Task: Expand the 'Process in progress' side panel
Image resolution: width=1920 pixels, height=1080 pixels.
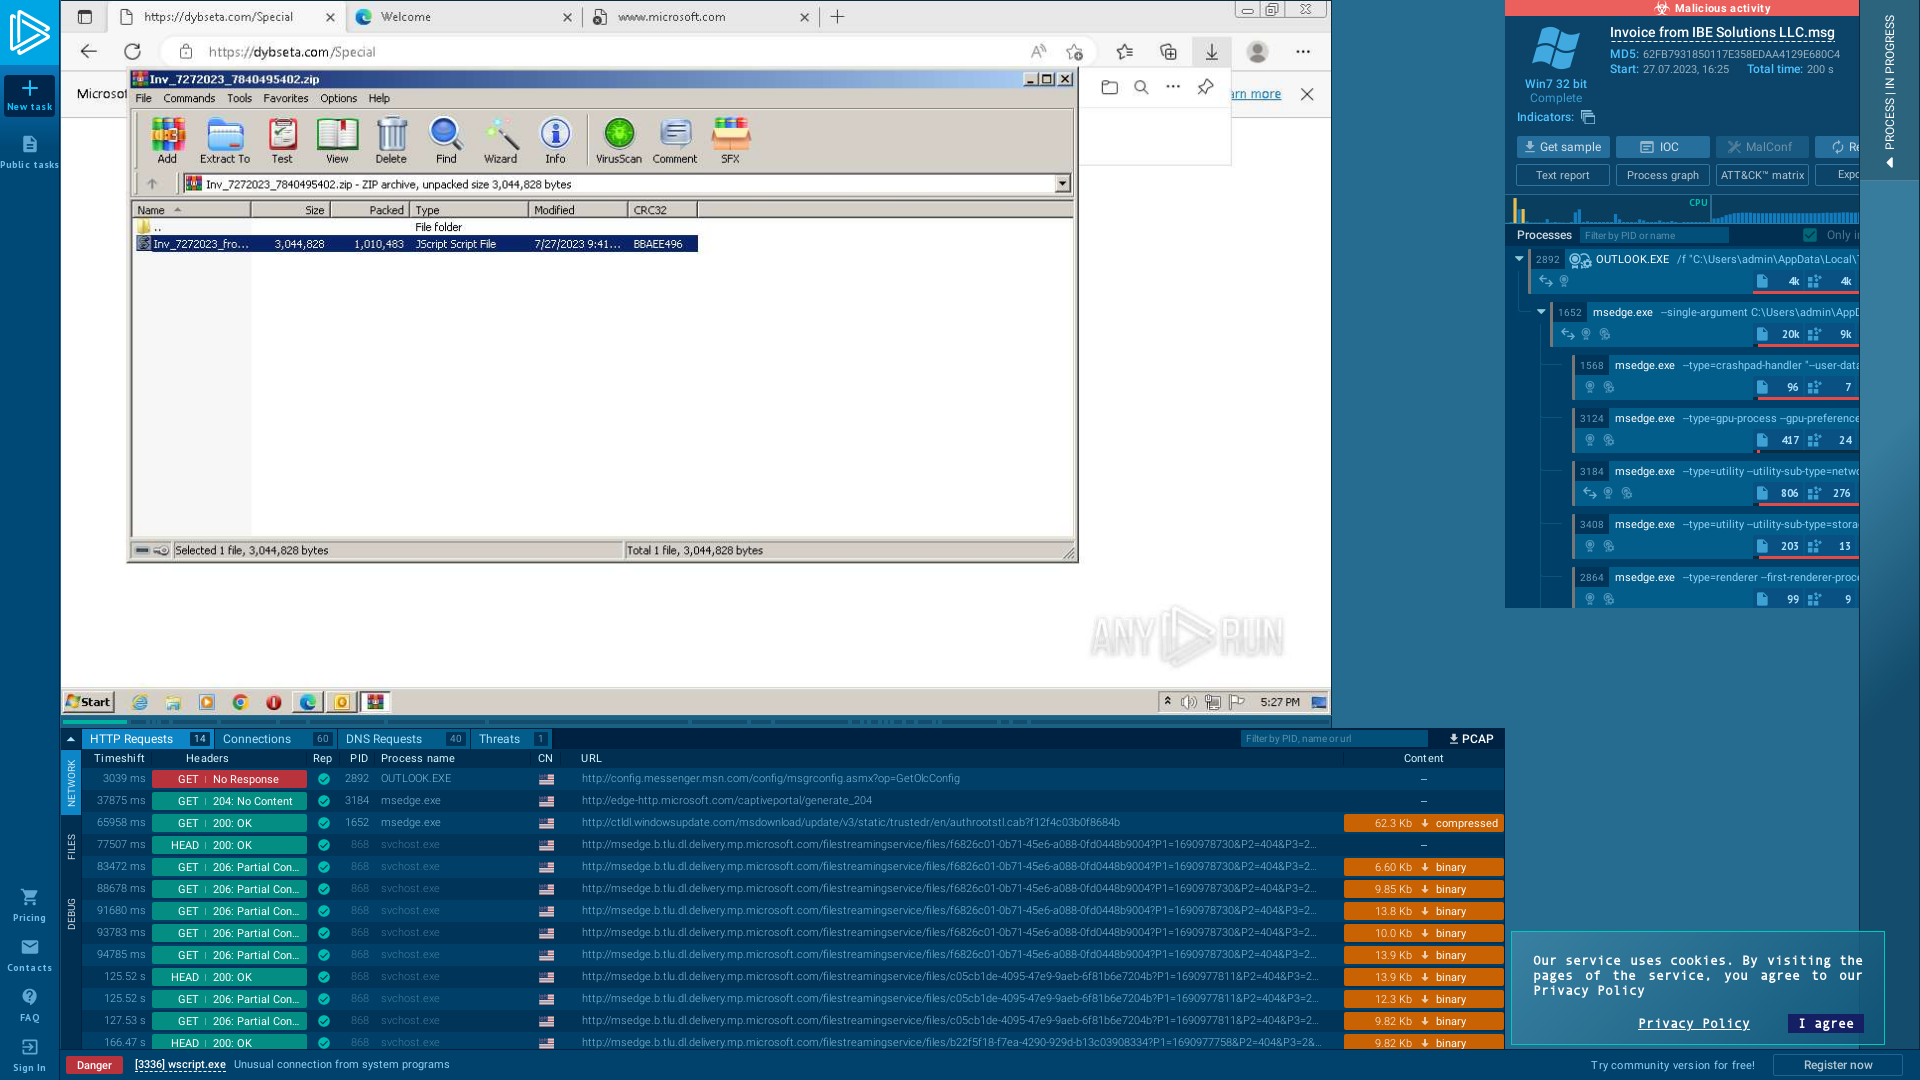Action: (x=1889, y=90)
